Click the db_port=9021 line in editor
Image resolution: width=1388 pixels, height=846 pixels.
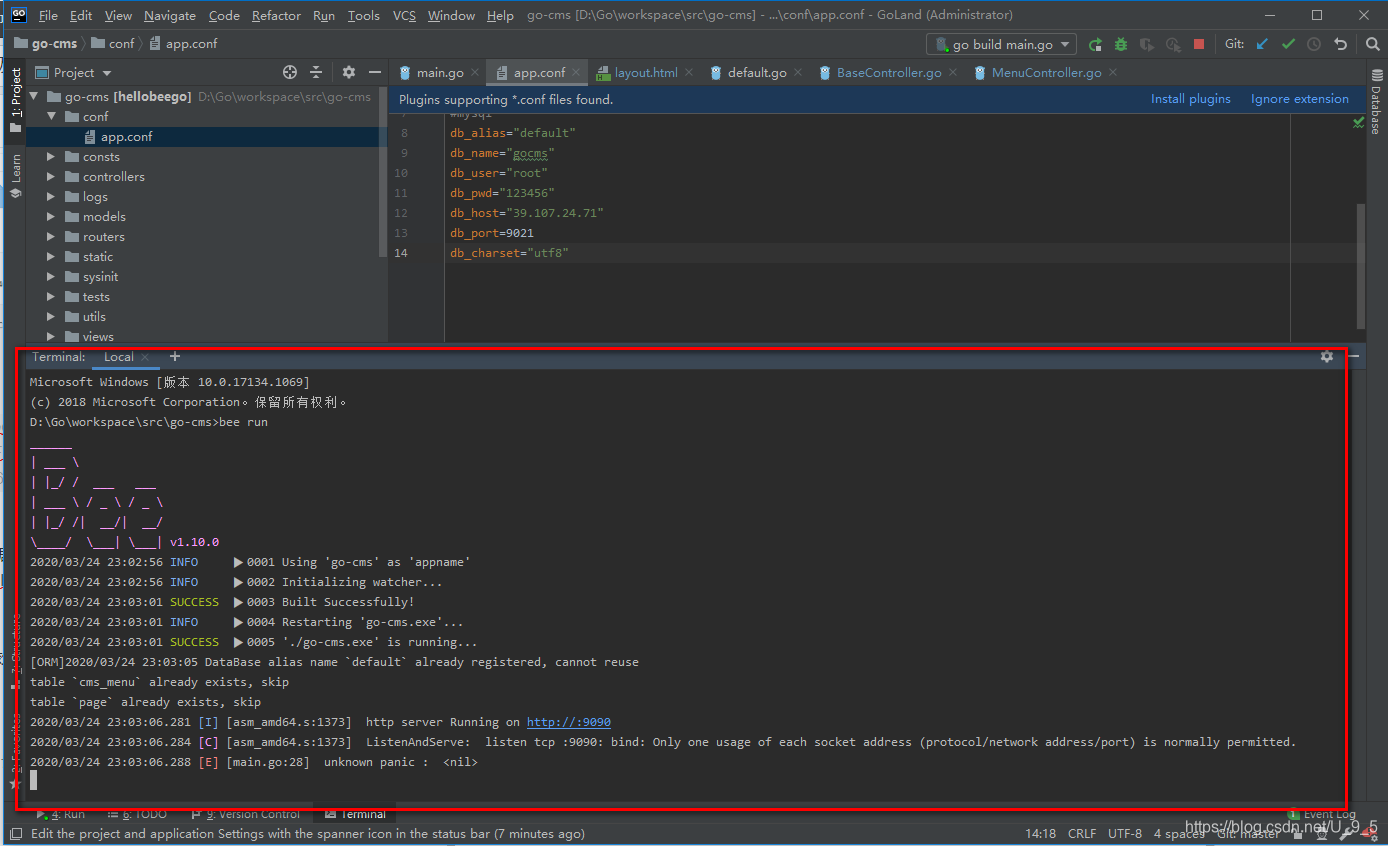(491, 233)
